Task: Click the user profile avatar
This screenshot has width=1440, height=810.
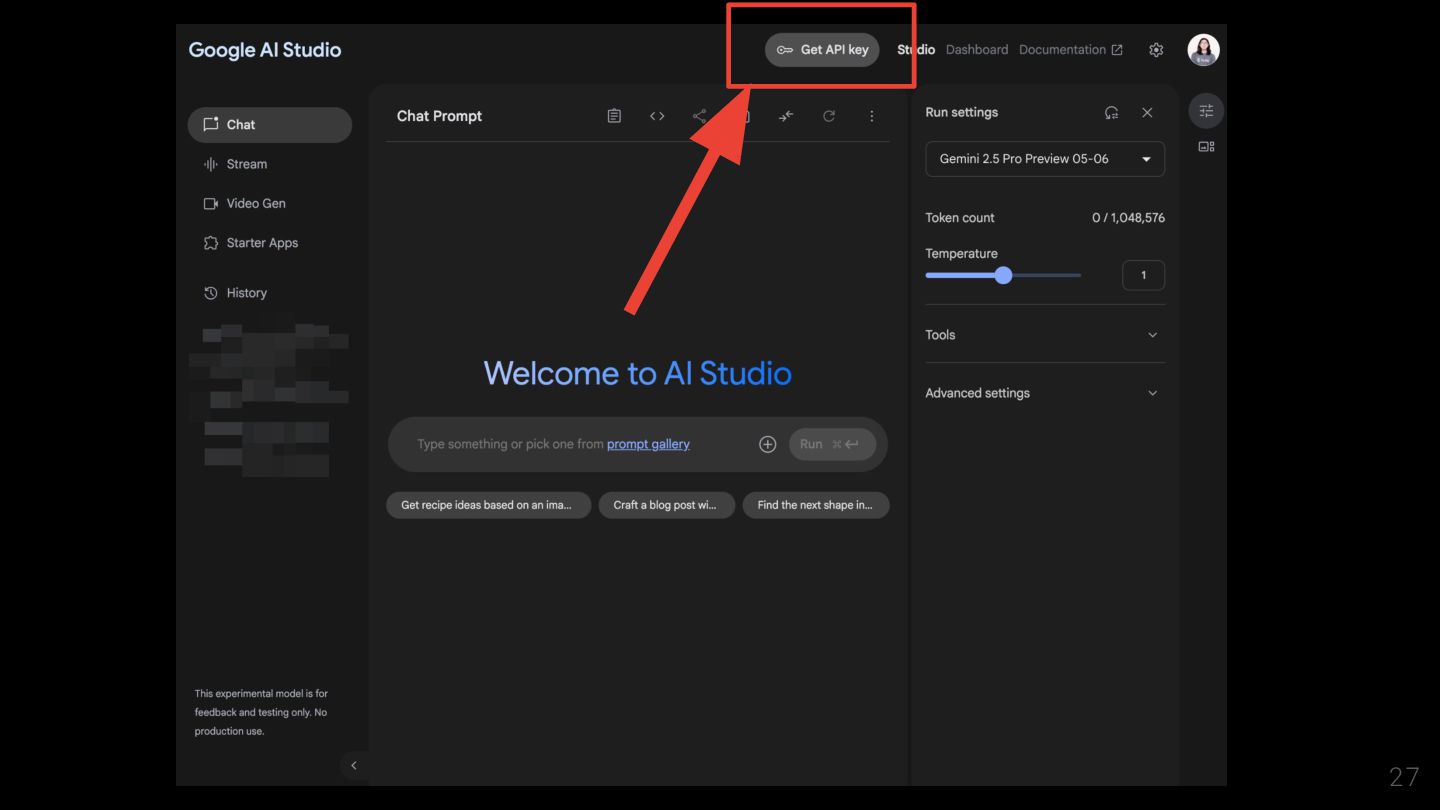Action: point(1203,50)
